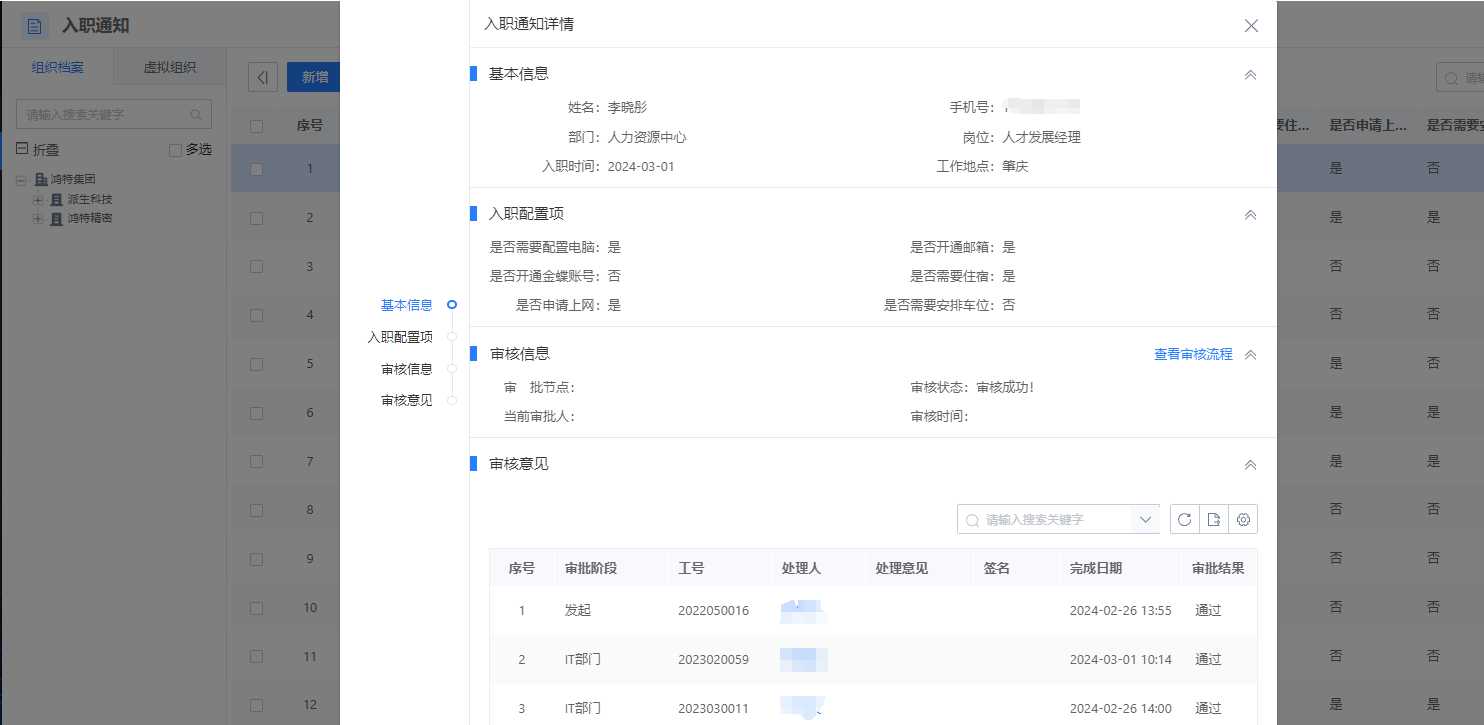Viewport: 1484px width, 725px height.
Task: Enable the 多选 checkbox
Action: pyautogui.click(x=175, y=148)
